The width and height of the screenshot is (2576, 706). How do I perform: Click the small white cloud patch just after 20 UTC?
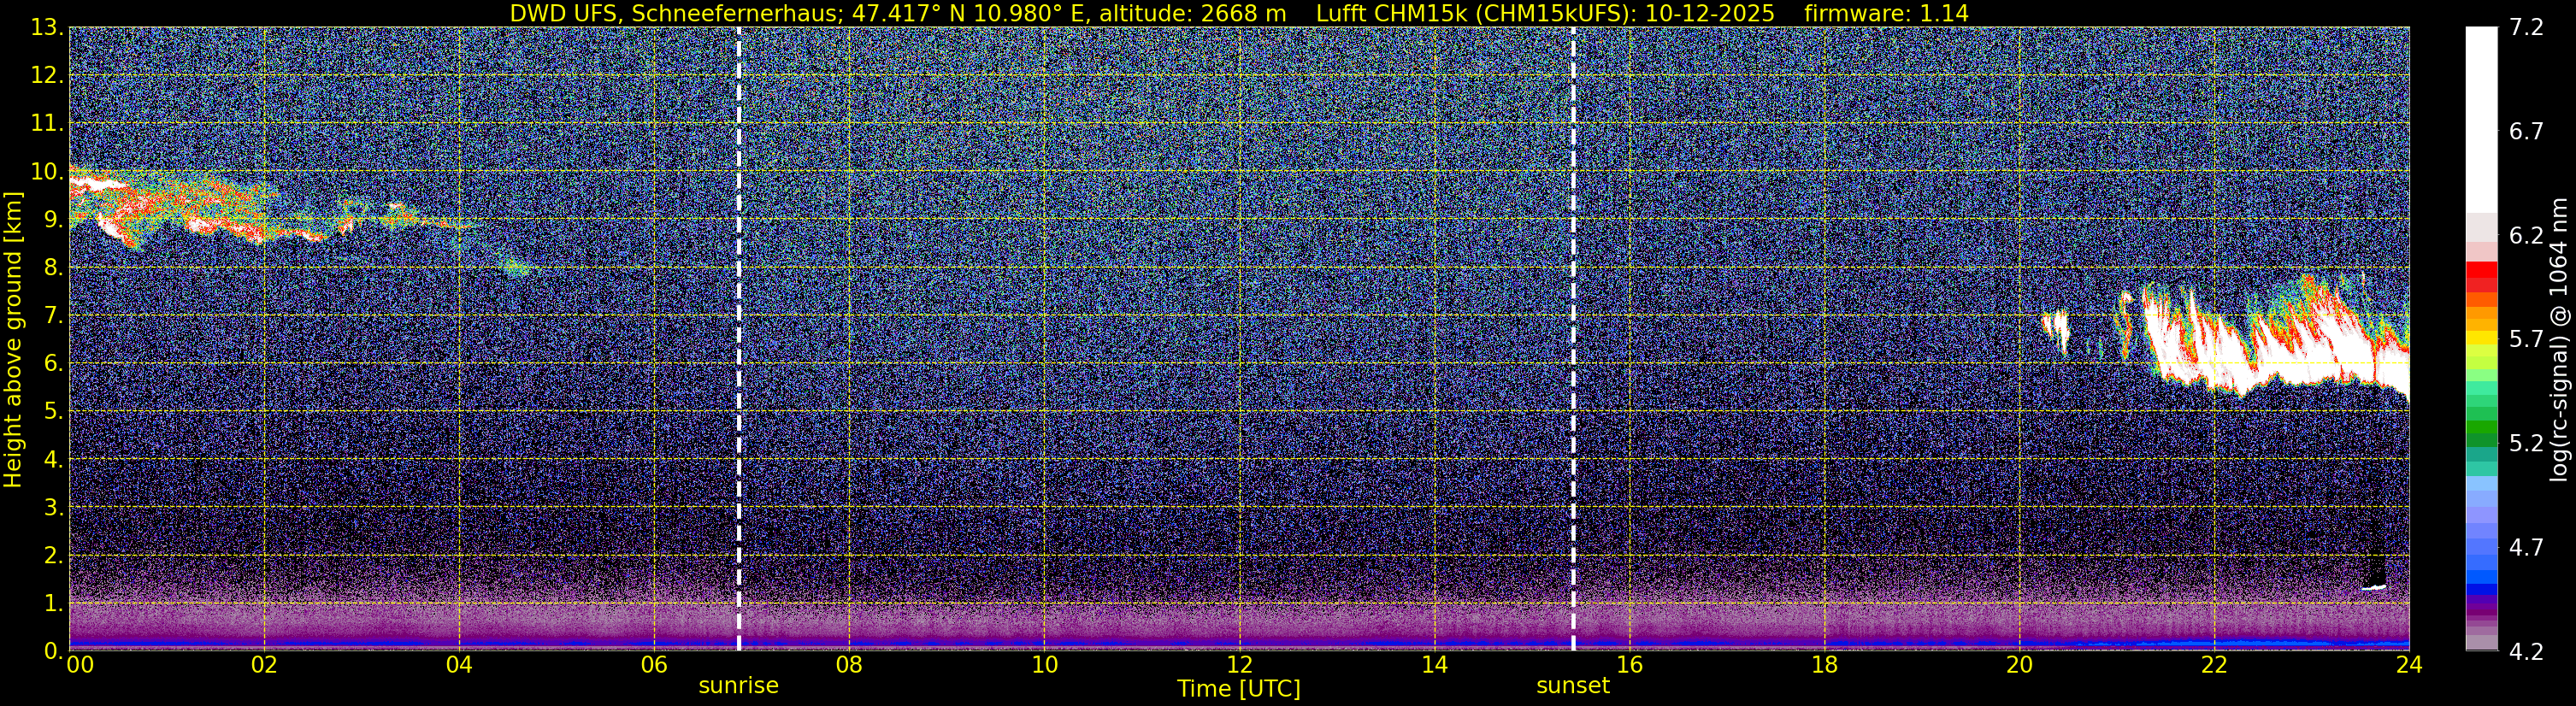click(2056, 330)
